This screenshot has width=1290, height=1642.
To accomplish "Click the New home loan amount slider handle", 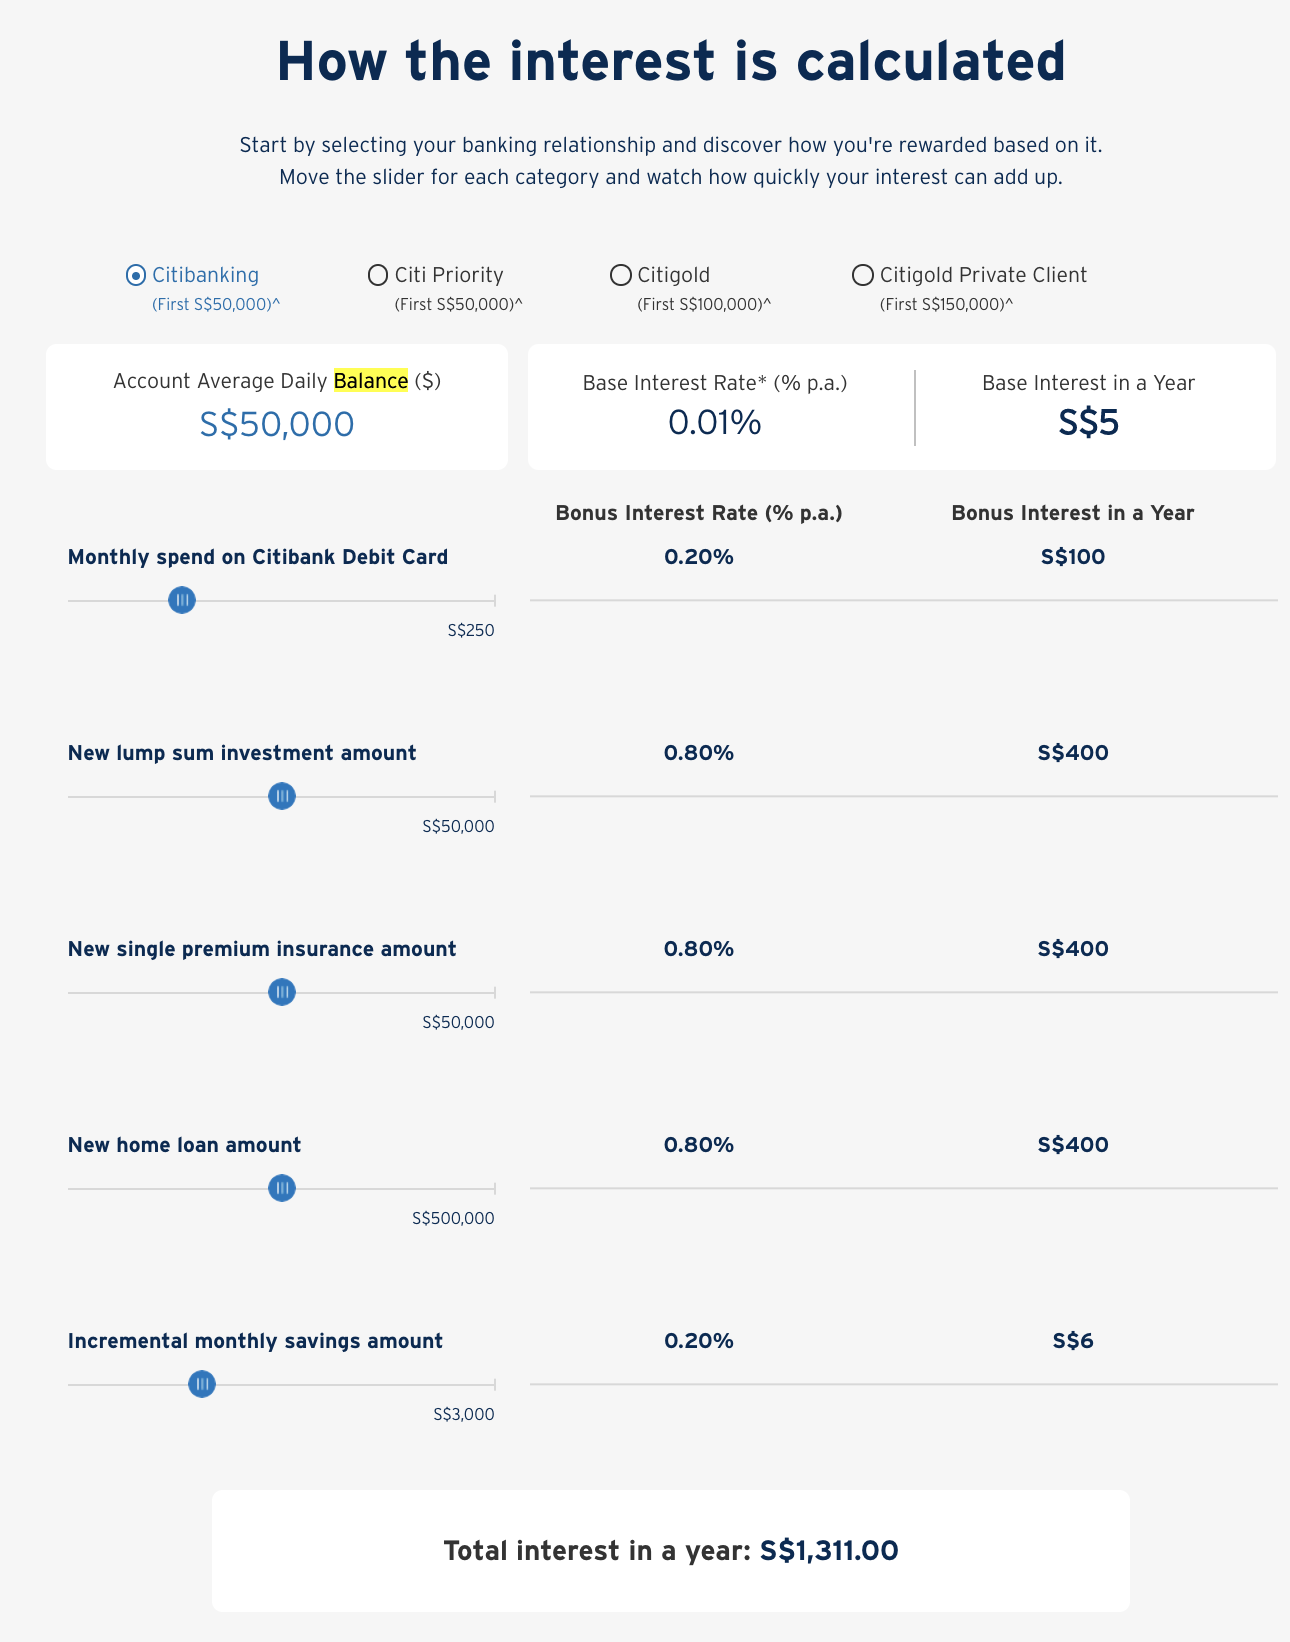I will (282, 1189).
